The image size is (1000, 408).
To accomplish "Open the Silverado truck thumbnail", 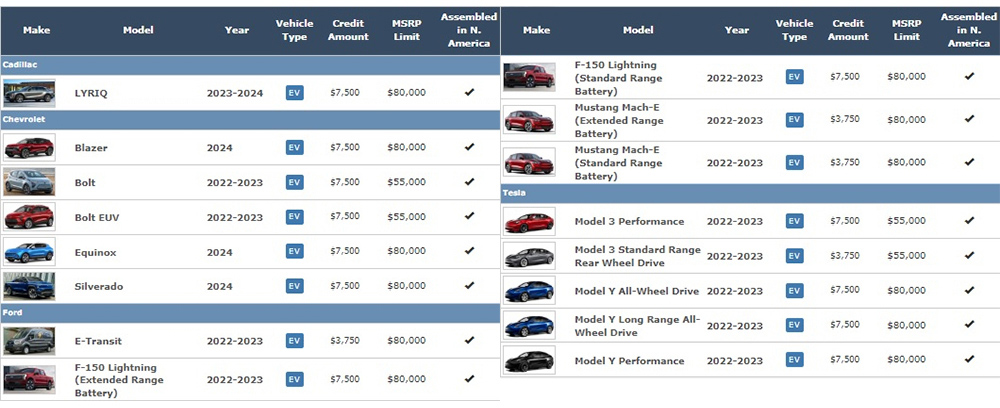I will (x=29, y=286).
